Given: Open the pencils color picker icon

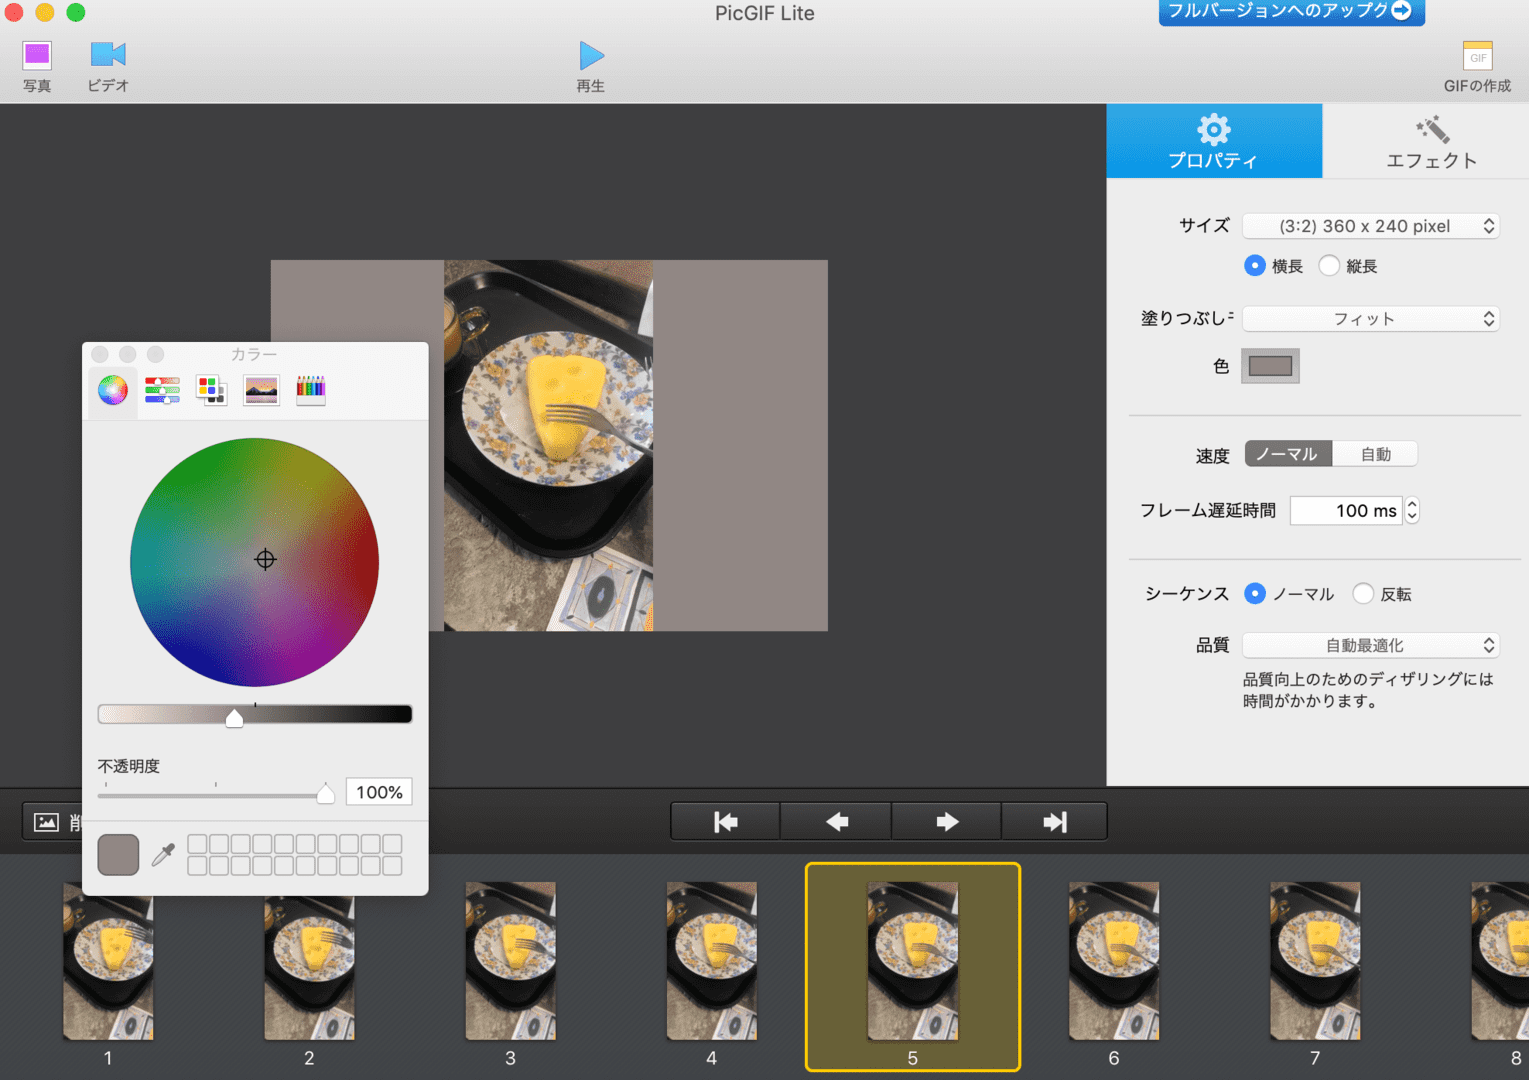Looking at the screenshot, I should pyautogui.click(x=310, y=390).
